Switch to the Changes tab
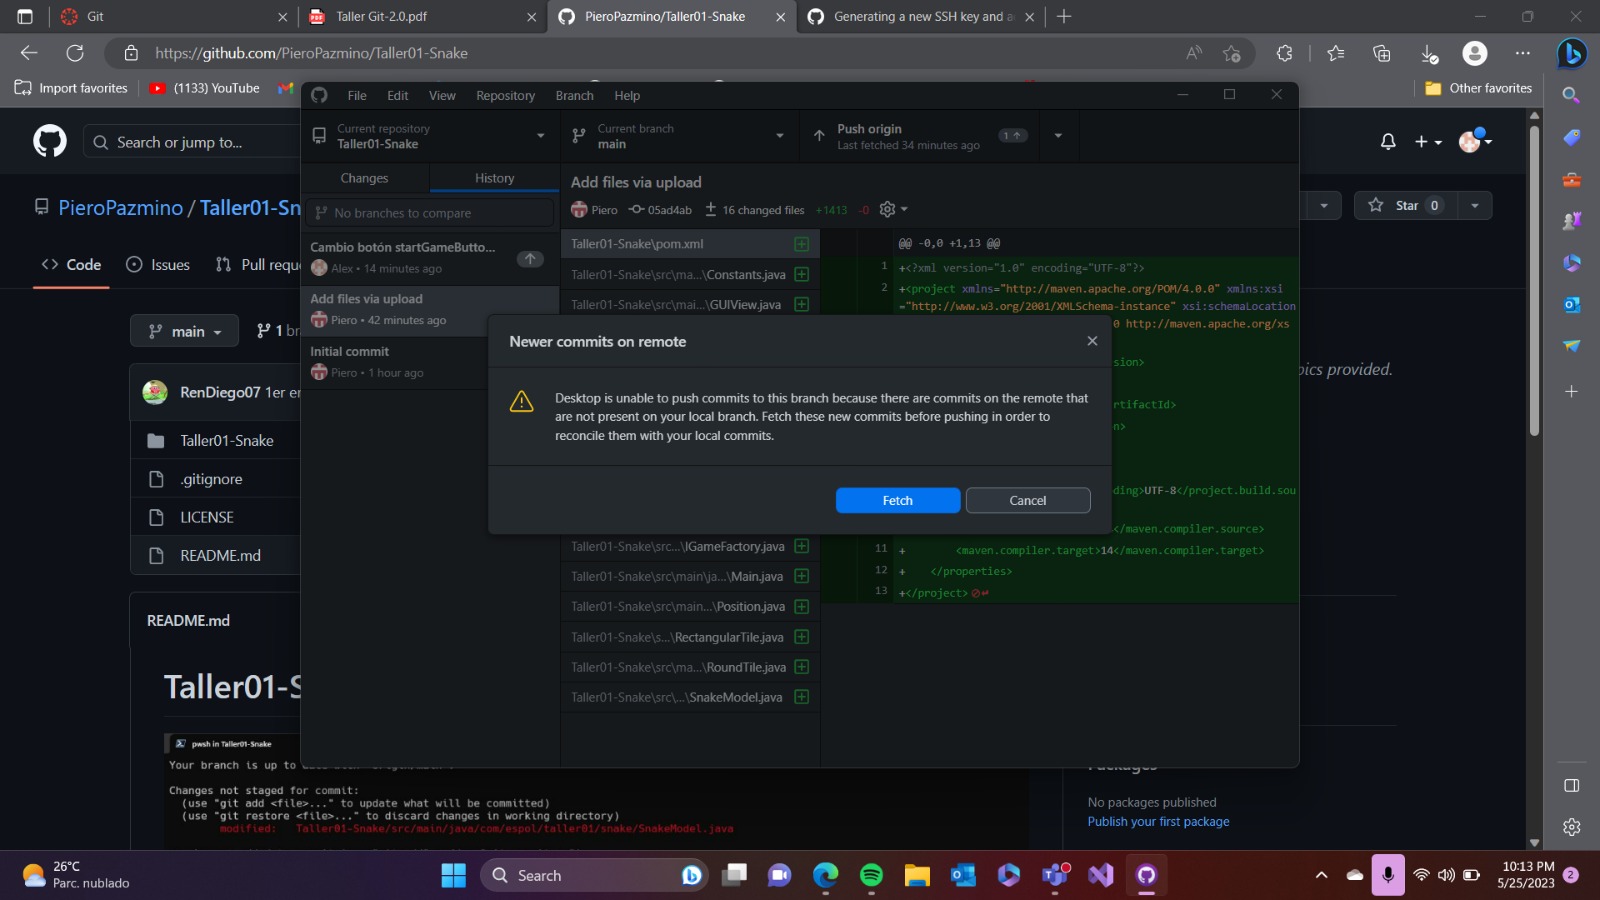Screen dimensions: 1600x900 (x=364, y=177)
